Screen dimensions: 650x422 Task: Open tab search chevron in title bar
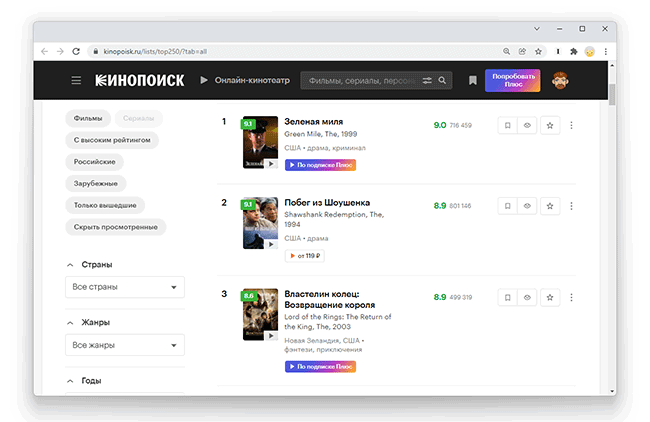[537, 29]
